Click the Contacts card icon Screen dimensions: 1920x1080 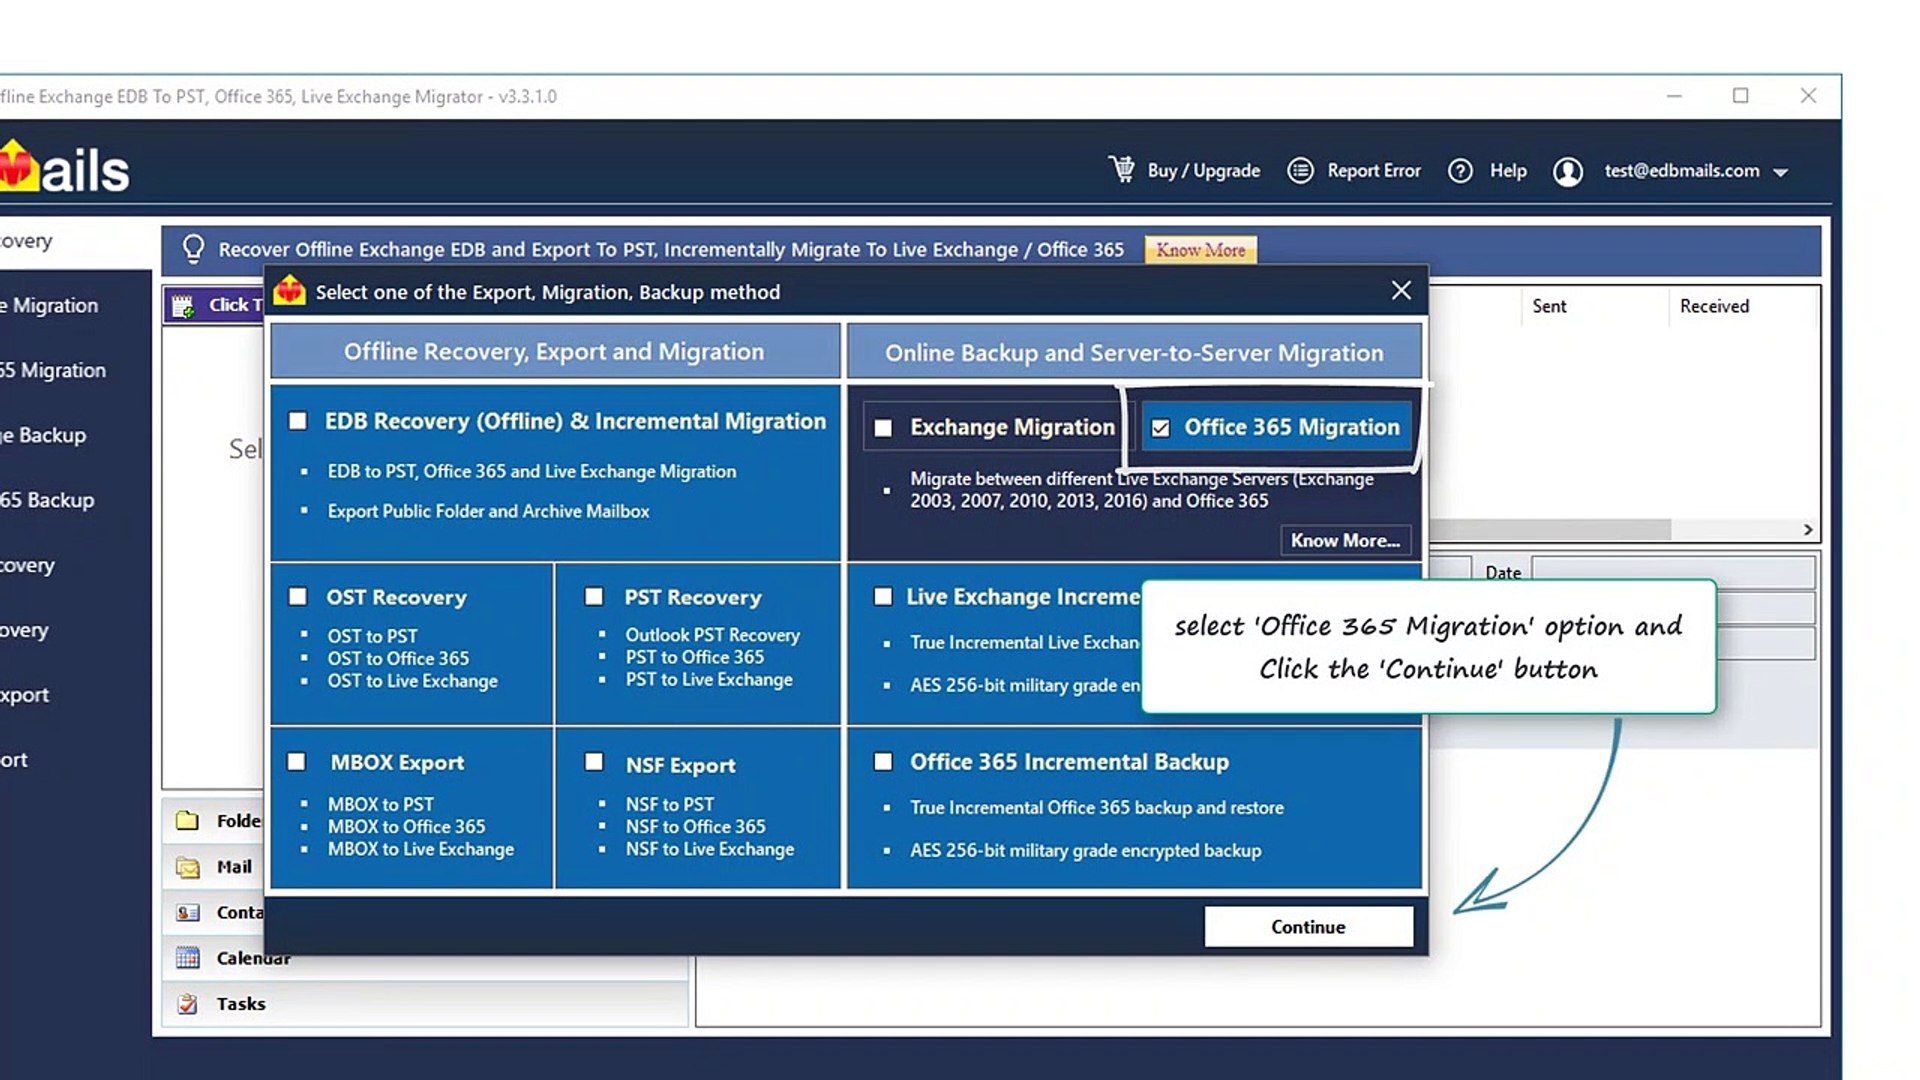(x=187, y=912)
